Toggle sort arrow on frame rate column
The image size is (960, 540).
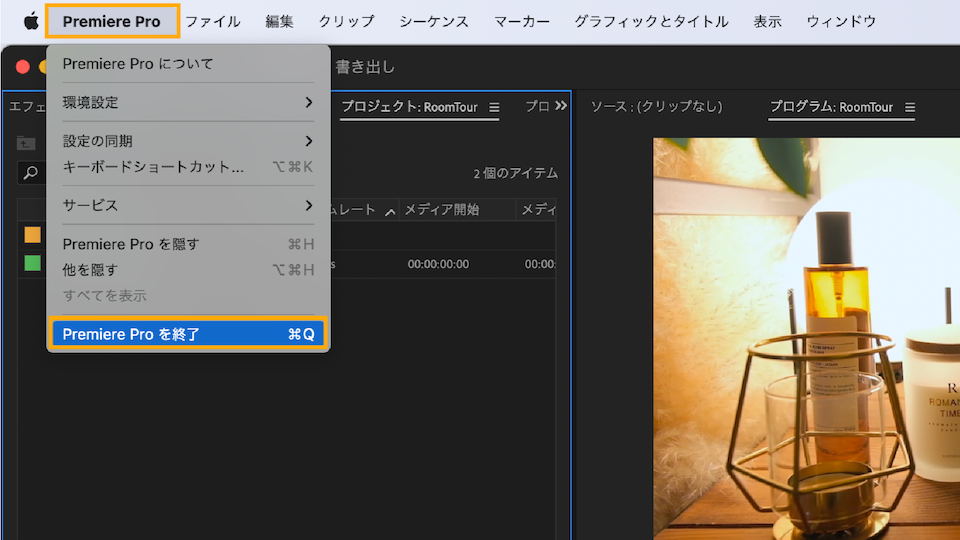390,212
